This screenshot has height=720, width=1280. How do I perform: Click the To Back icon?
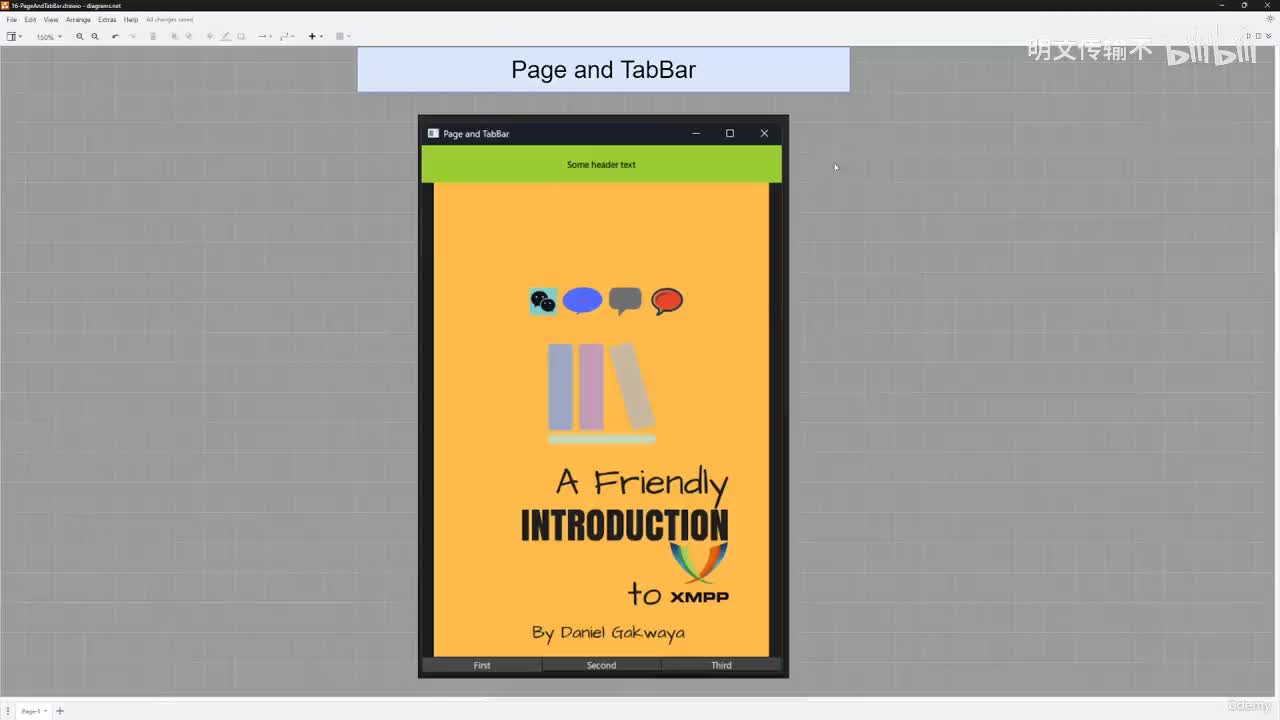tap(189, 37)
